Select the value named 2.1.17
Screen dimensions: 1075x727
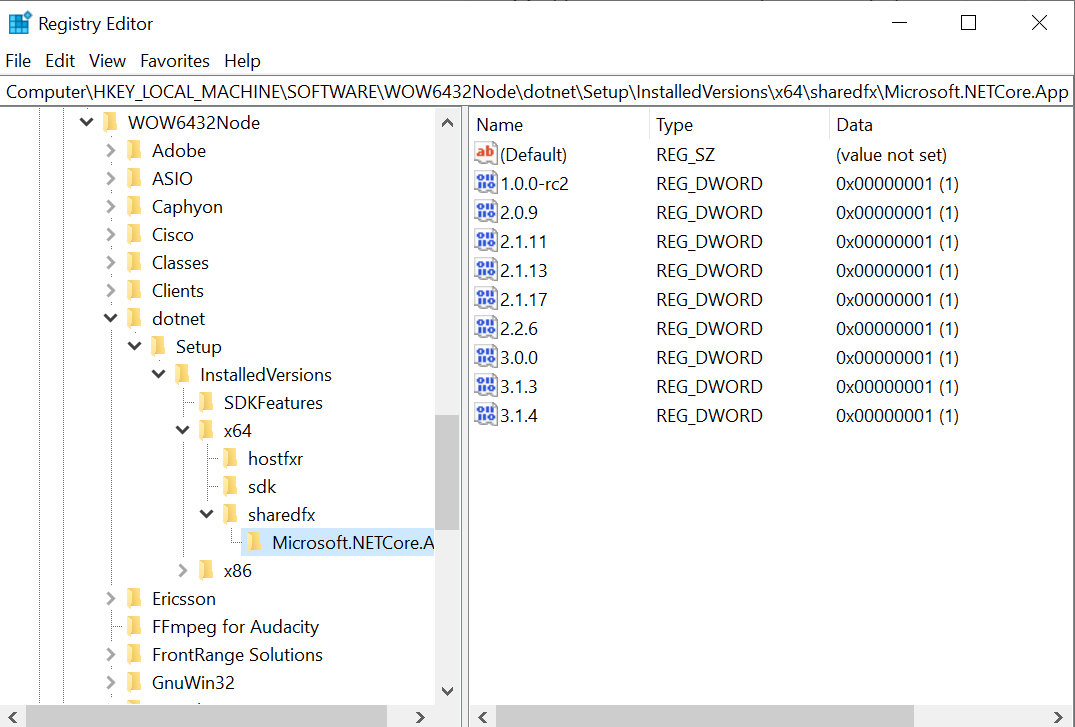[x=524, y=300]
